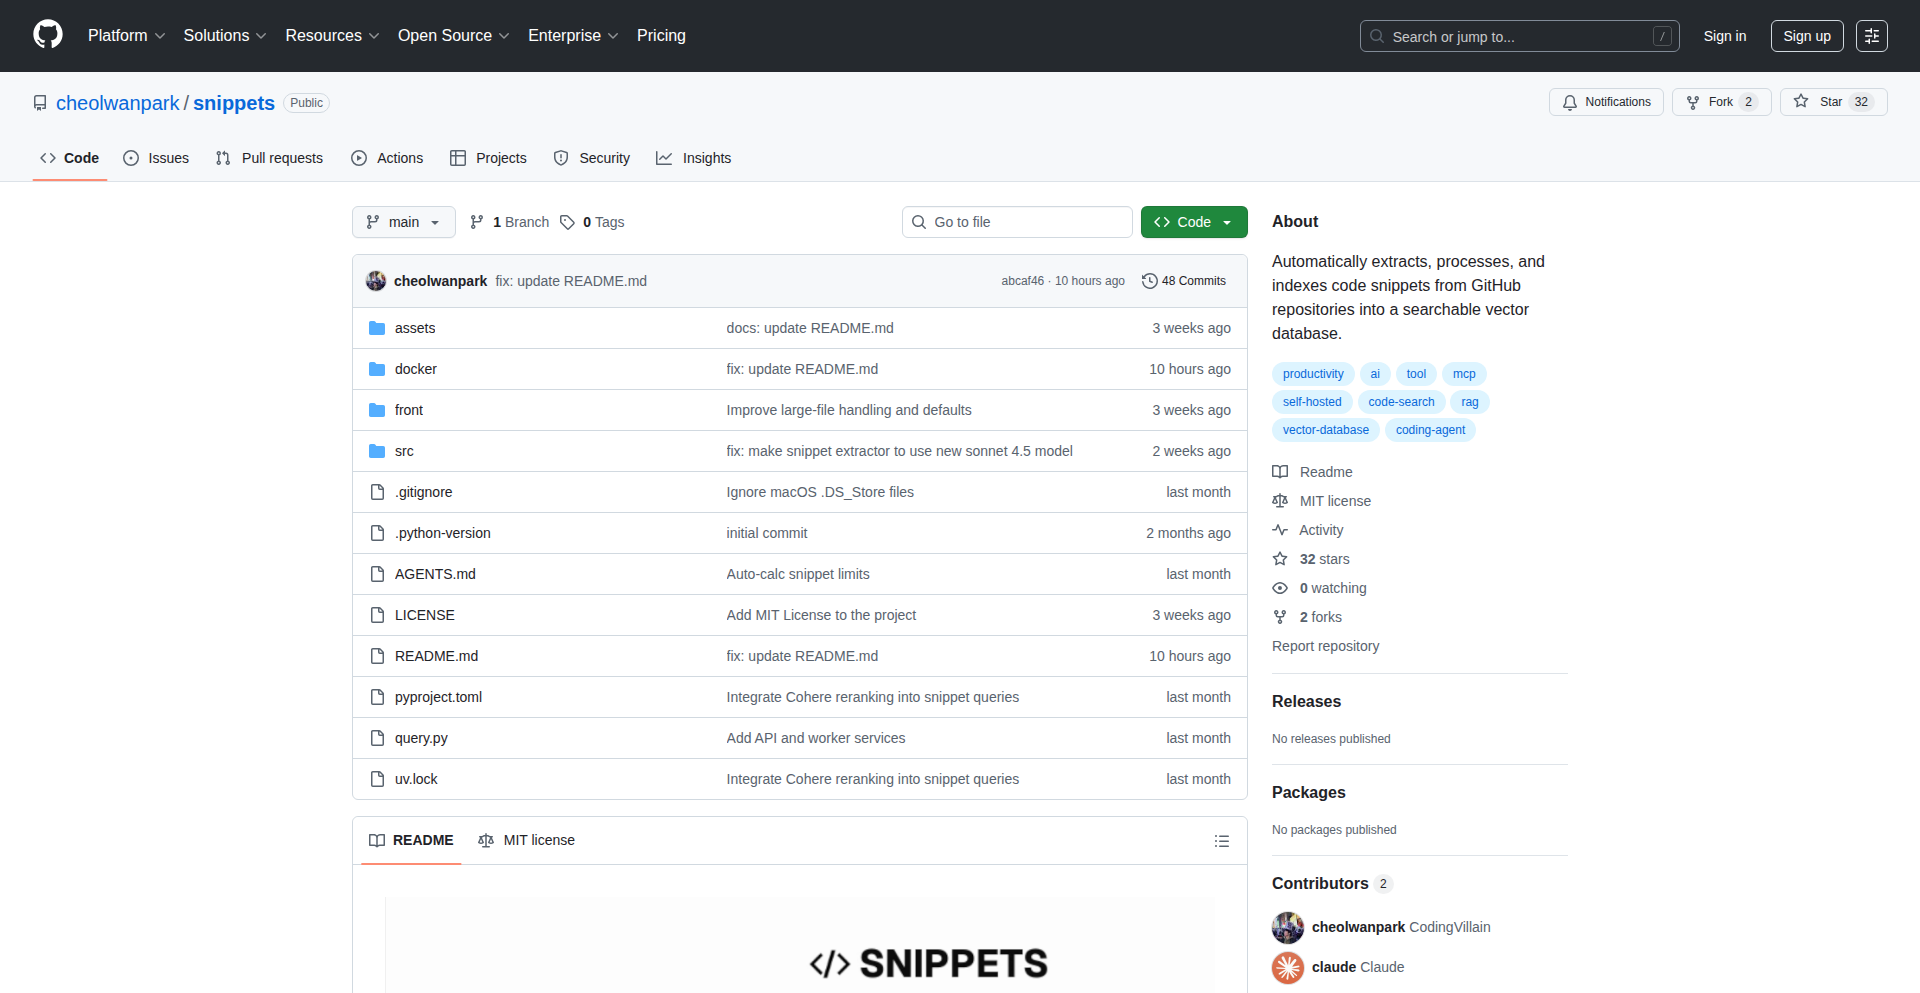Click the README outline list icon

click(x=1222, y=841)
